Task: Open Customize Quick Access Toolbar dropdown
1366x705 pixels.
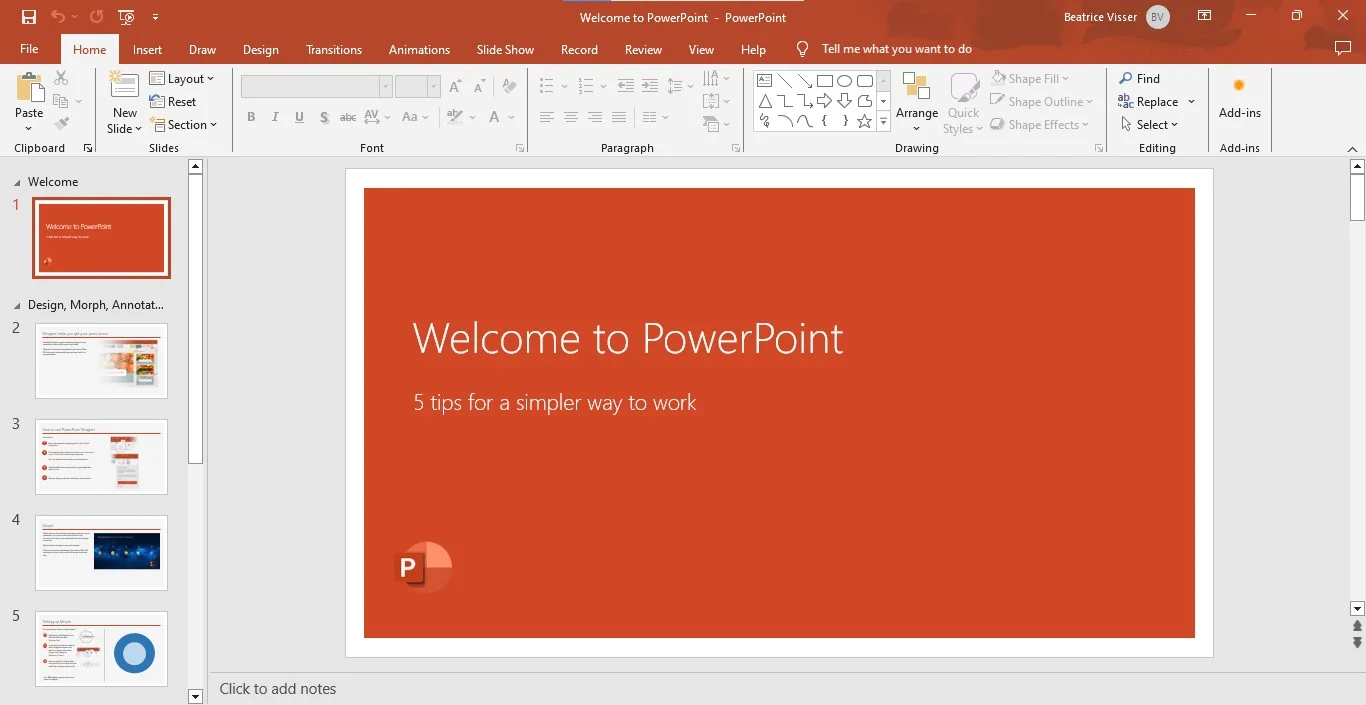Action: coord(155,17)
